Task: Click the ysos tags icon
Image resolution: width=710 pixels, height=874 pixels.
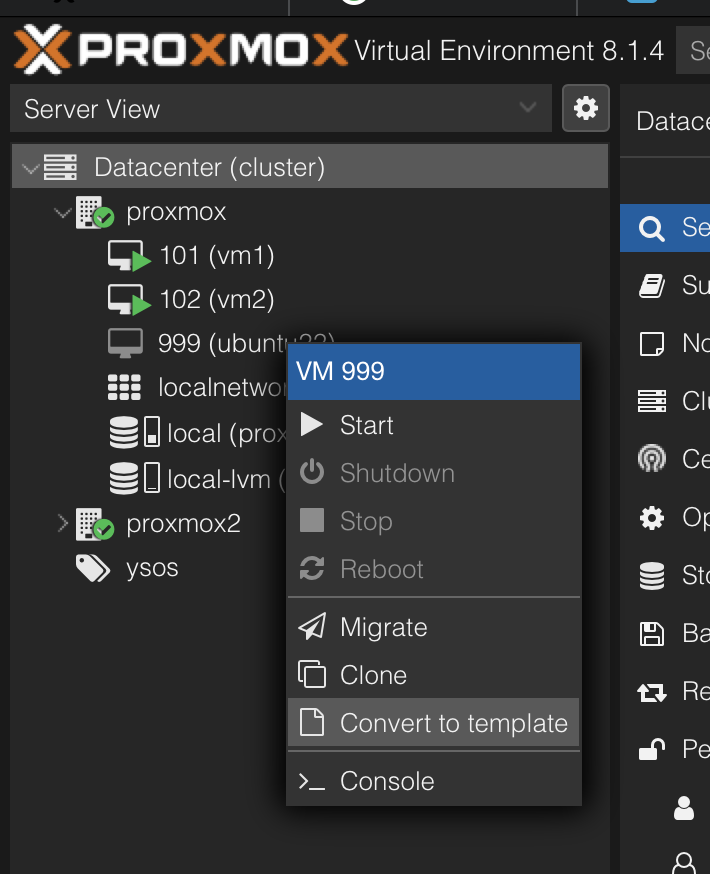Action: pos(93,568)
